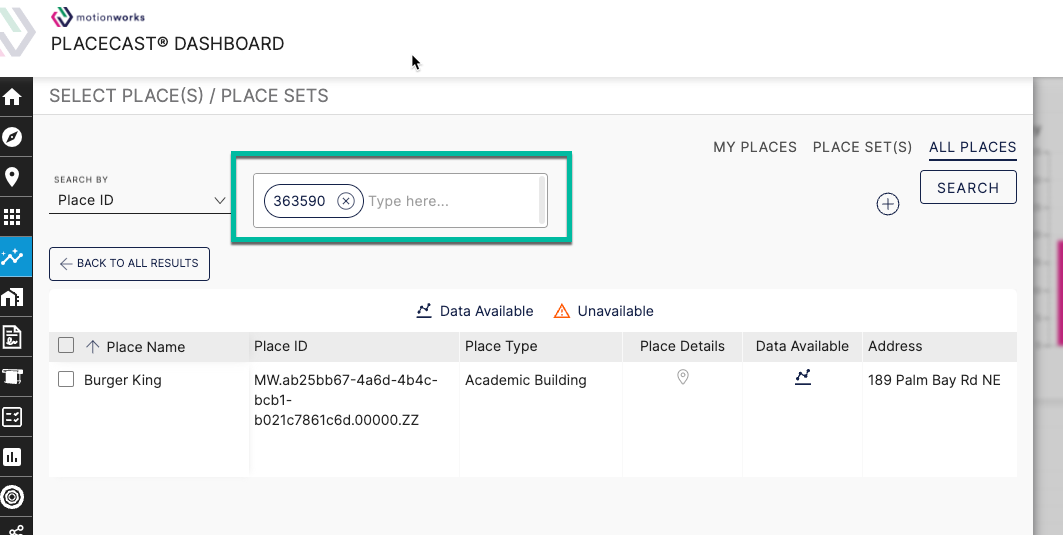This screenshot has height=535, width=1063.
Task: Go Back to All Results
Action: 129,264
